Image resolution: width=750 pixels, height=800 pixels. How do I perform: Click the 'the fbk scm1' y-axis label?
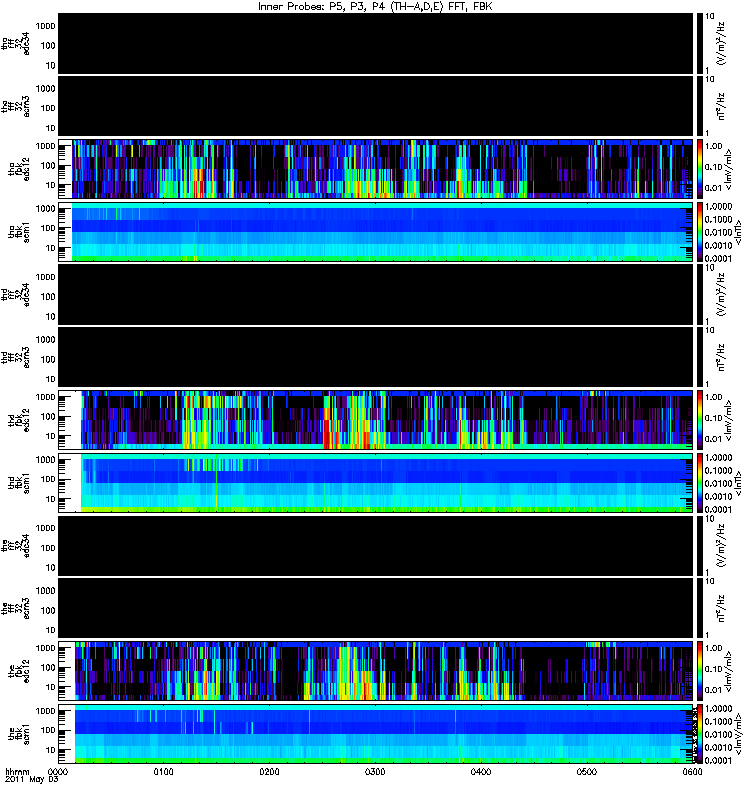tap(19, 734)
